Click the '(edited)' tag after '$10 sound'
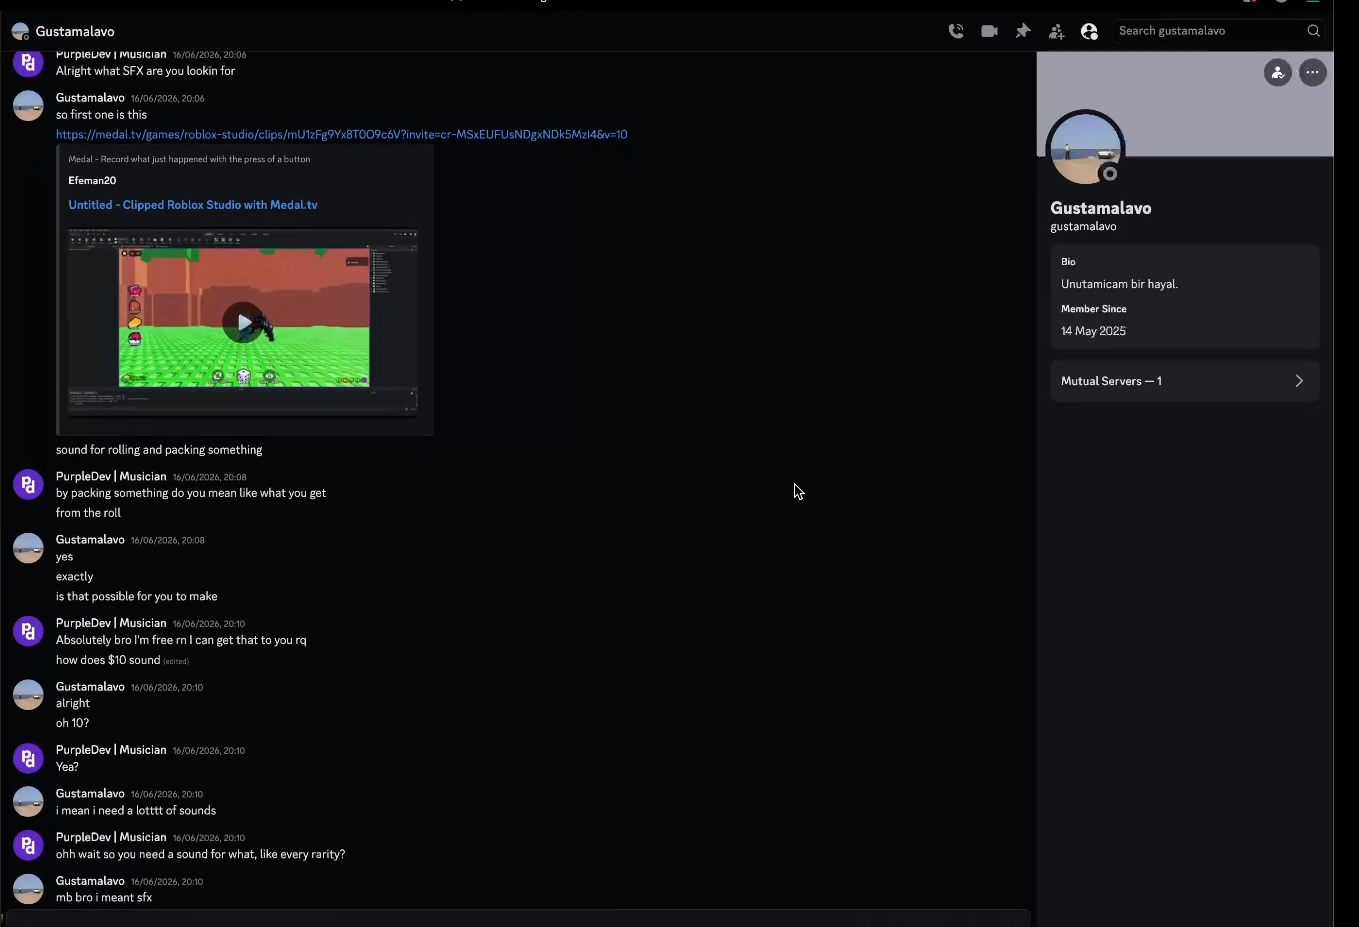The image size is (1359, 927). [x=176, y=661]
